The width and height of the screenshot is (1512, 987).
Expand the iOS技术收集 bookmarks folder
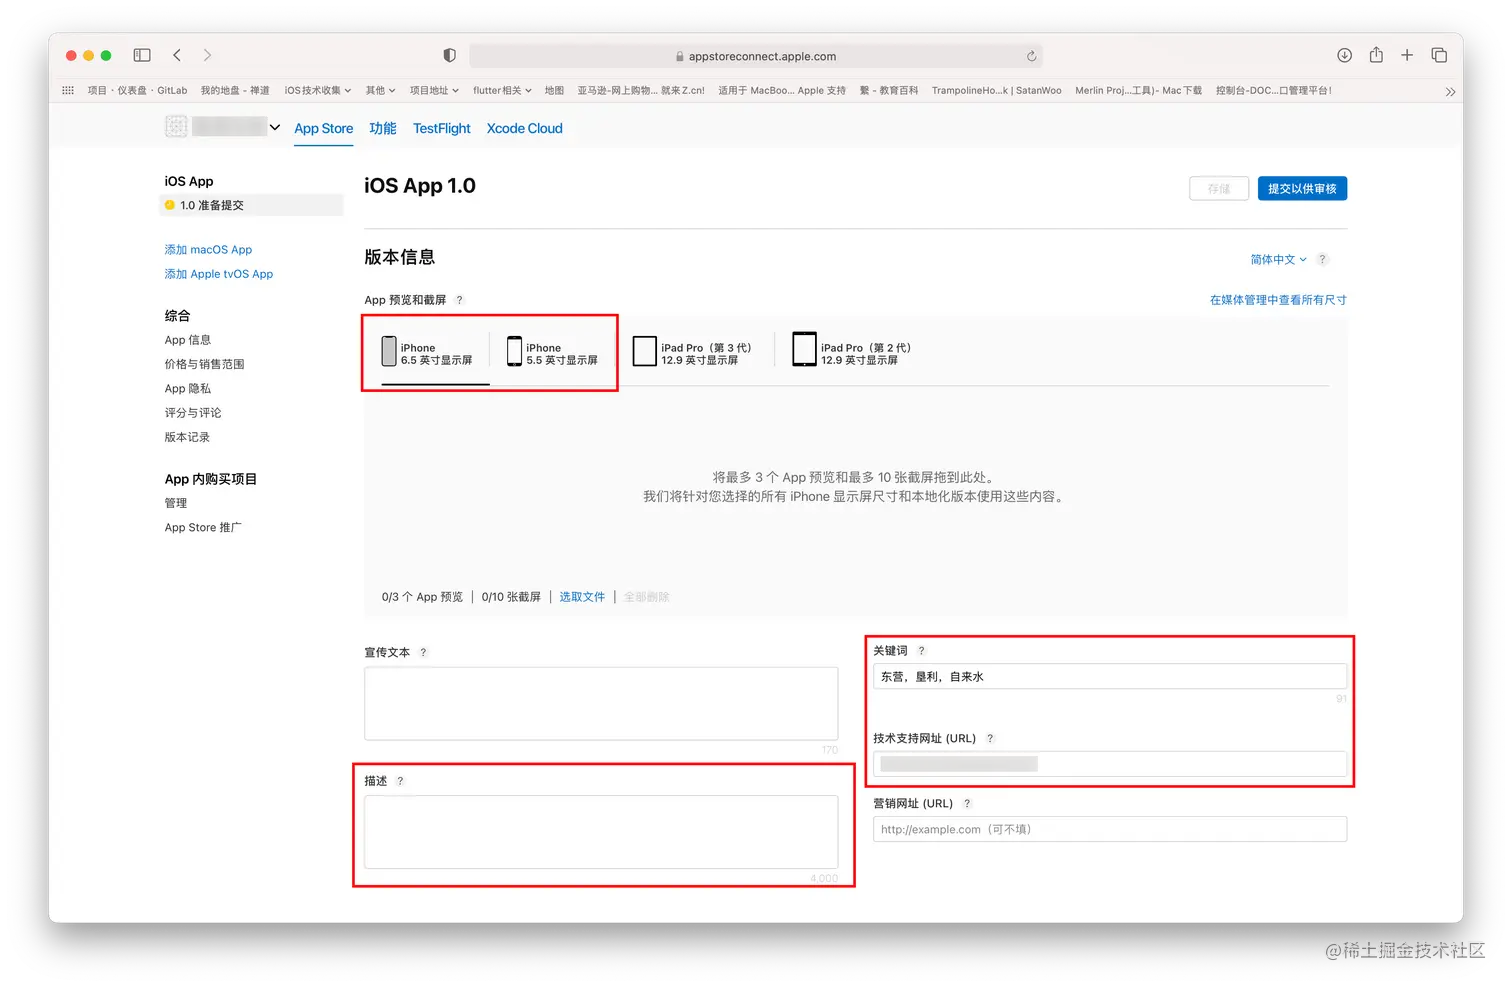pyautogui.click(x=318, y=90)
